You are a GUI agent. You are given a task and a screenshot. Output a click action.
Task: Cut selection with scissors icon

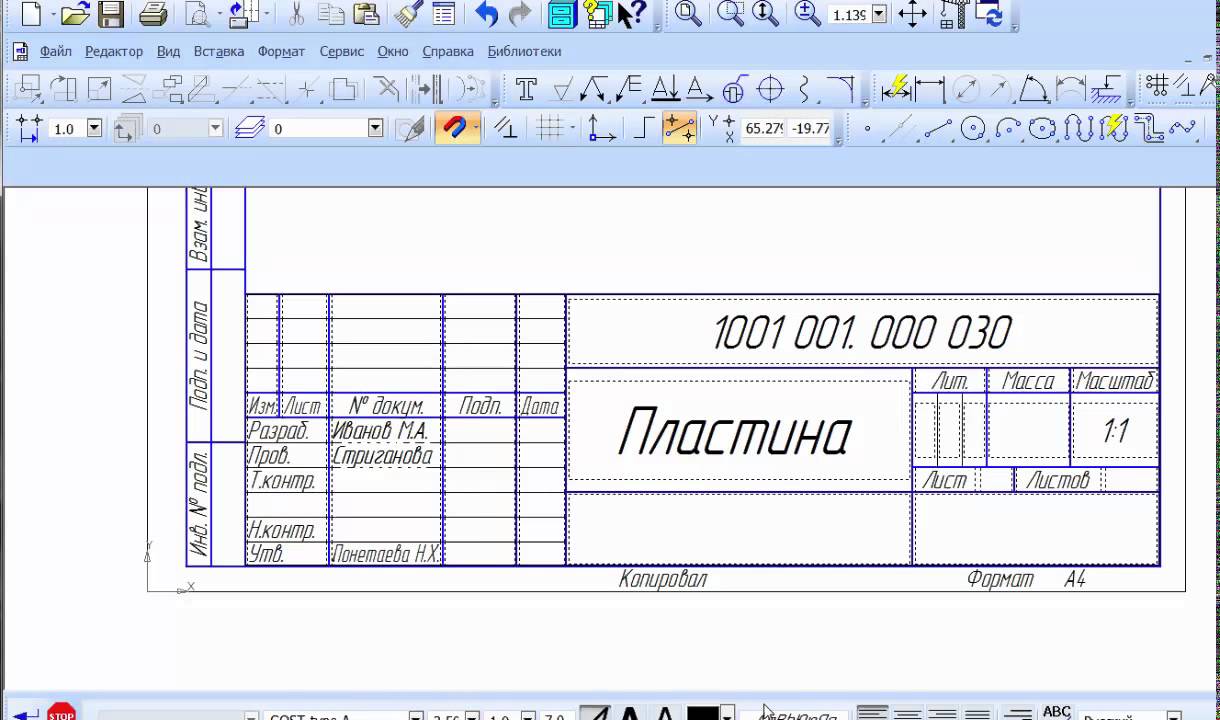(x=295, y=14)
